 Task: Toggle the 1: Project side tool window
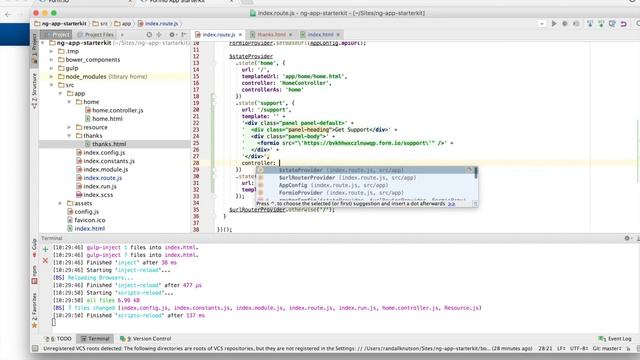(35, 50)
